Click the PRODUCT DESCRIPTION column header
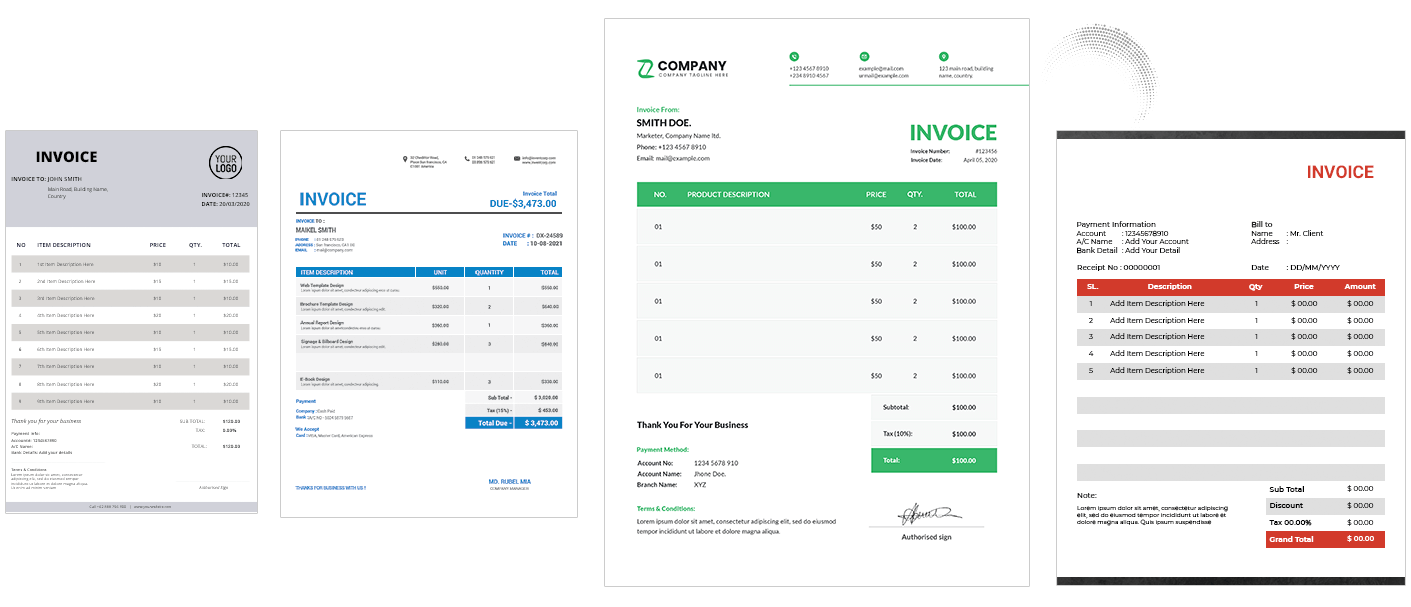Viewport: 1411px width, 607px height. point(728,195)
